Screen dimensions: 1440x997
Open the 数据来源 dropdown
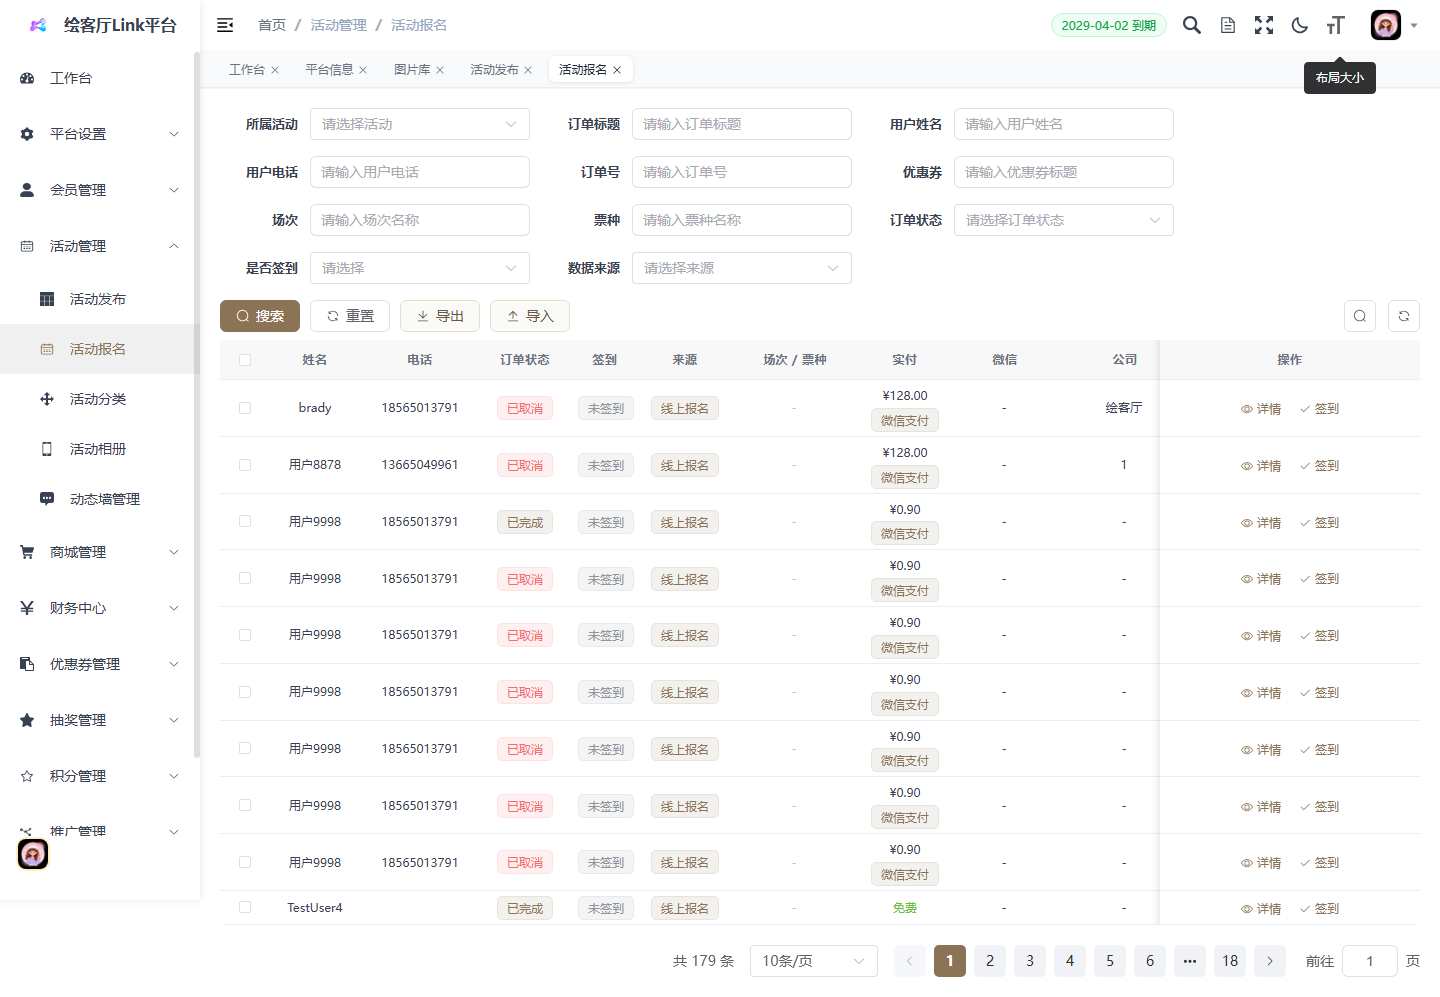tap(742, 268)
